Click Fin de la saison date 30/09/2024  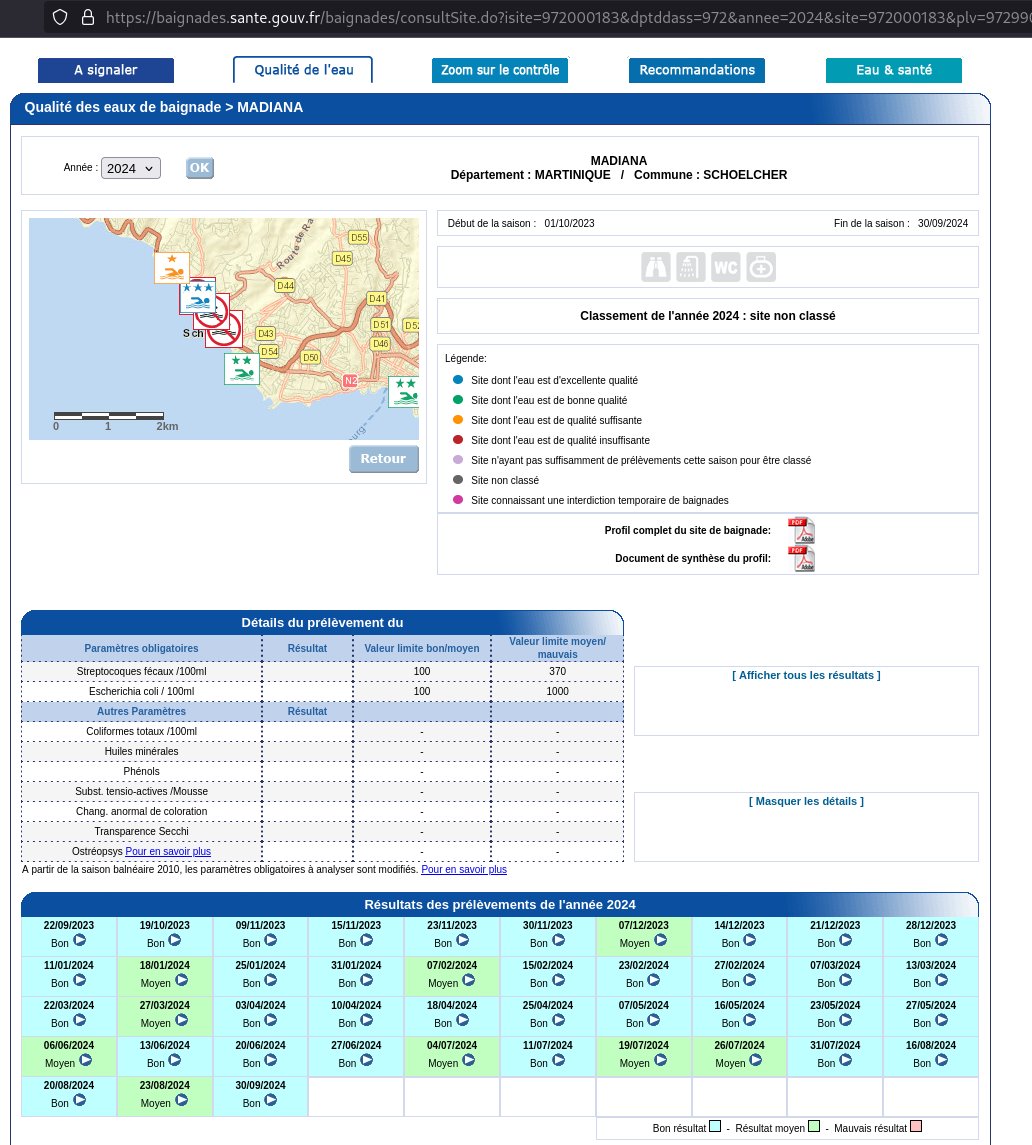(943, 223)
